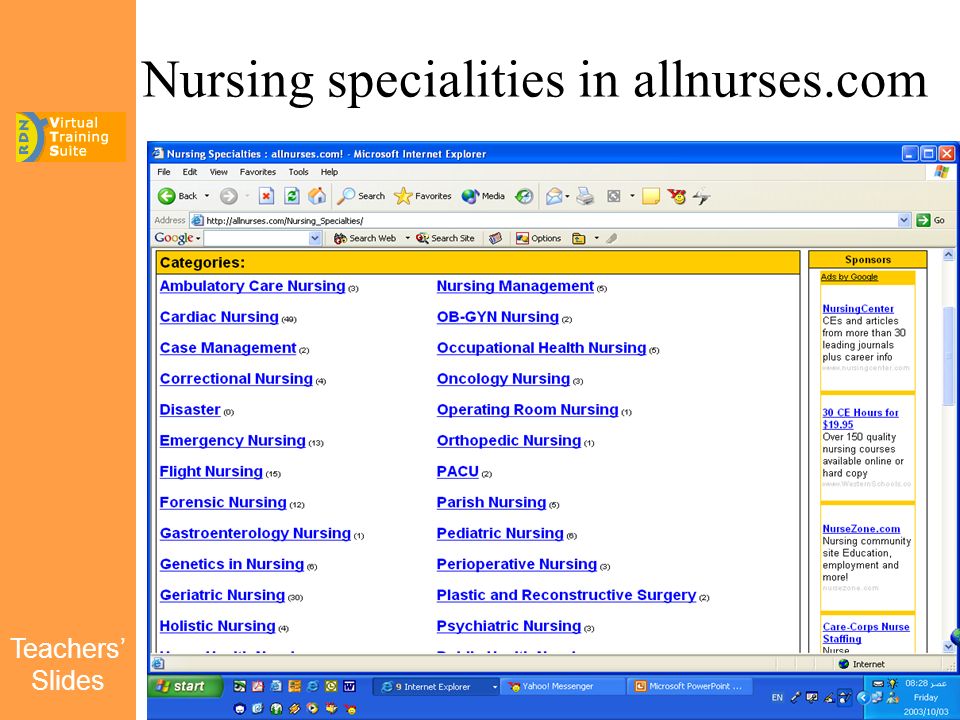The image size is (960, 720).
Task: Click the Google toolbar Up folder icon
Action: 579,238
